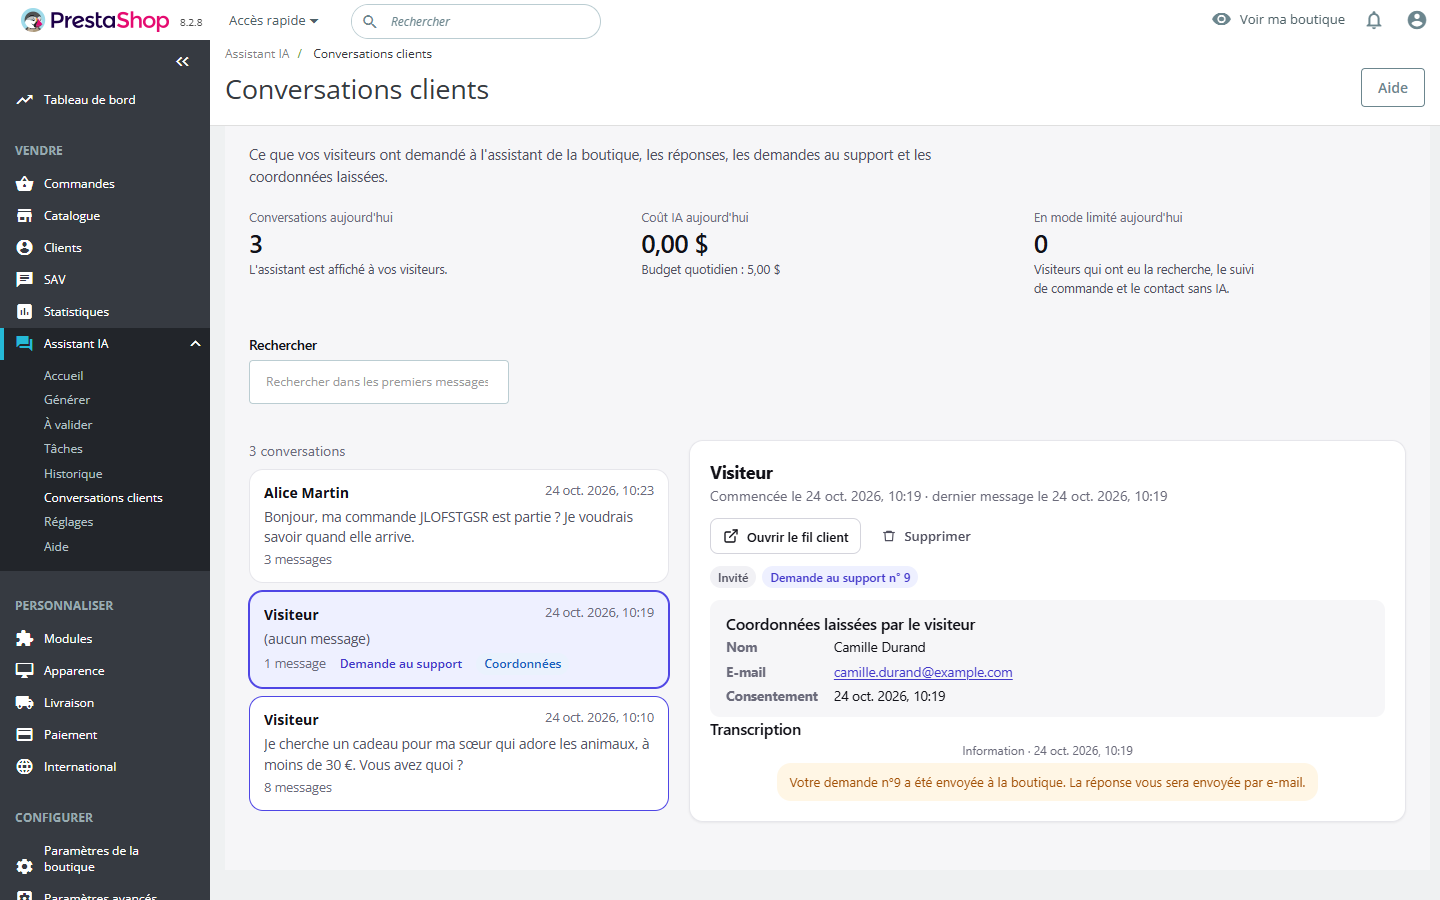Open notifications bell icon
The height and width of the screenshot is (900, 1440).
click(1374, 20)
